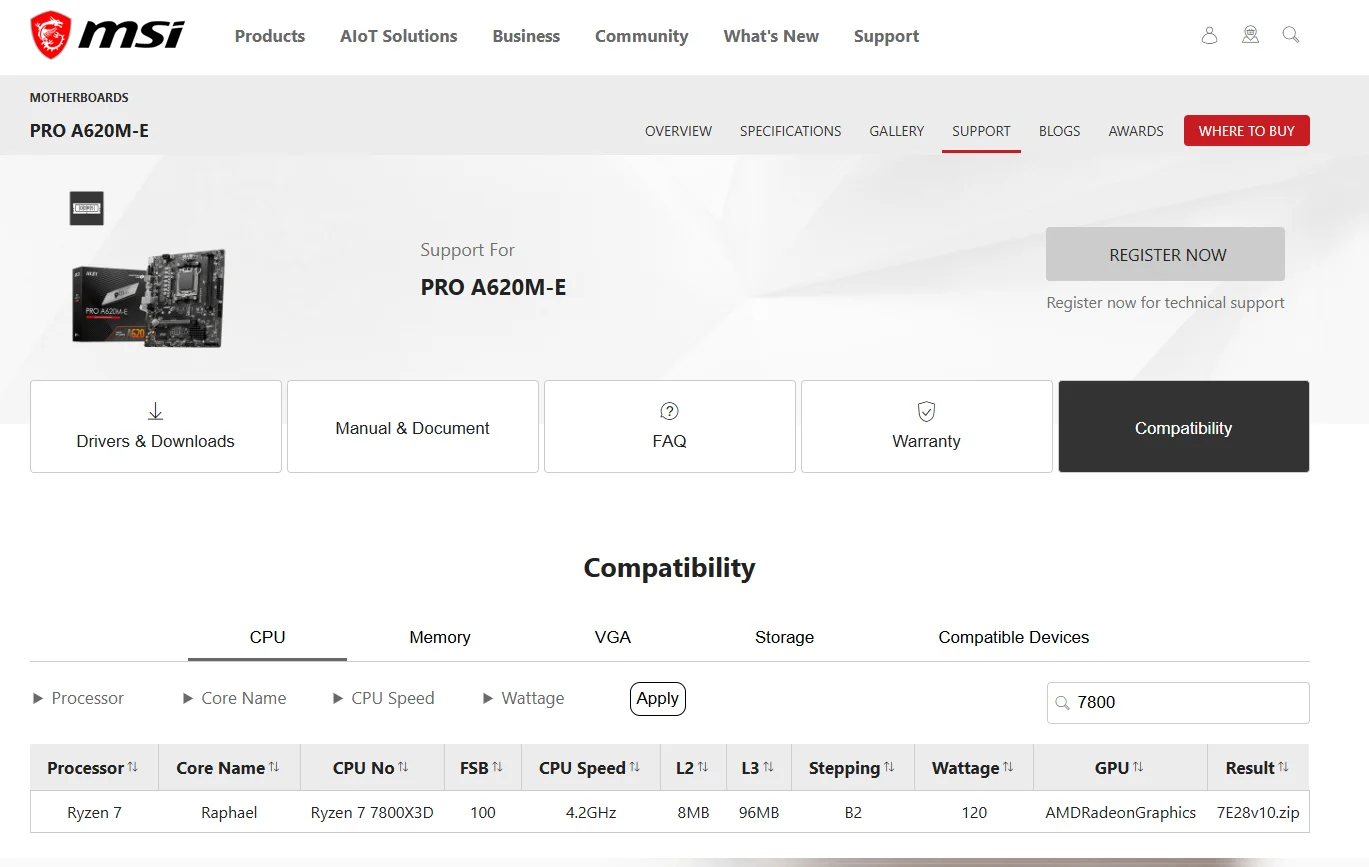1369x867 pixels.
Task: Open the Manual & Document section
Action: (x=413, y=426)
